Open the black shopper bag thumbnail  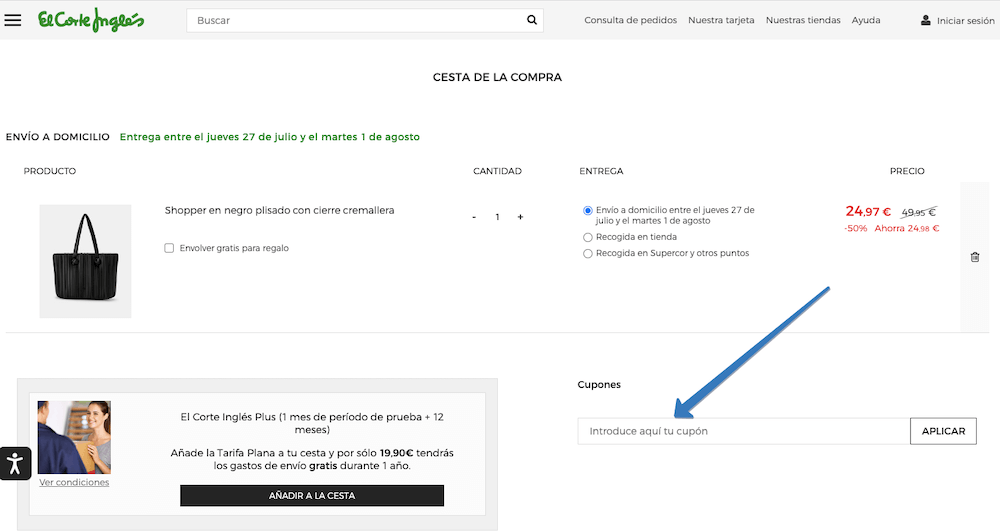coord(85,261)
